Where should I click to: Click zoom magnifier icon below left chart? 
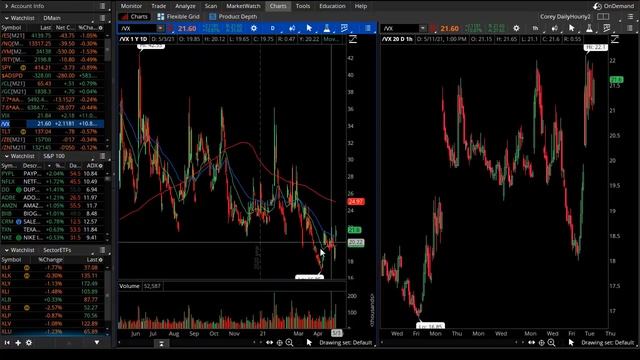[x=289, y=343]
